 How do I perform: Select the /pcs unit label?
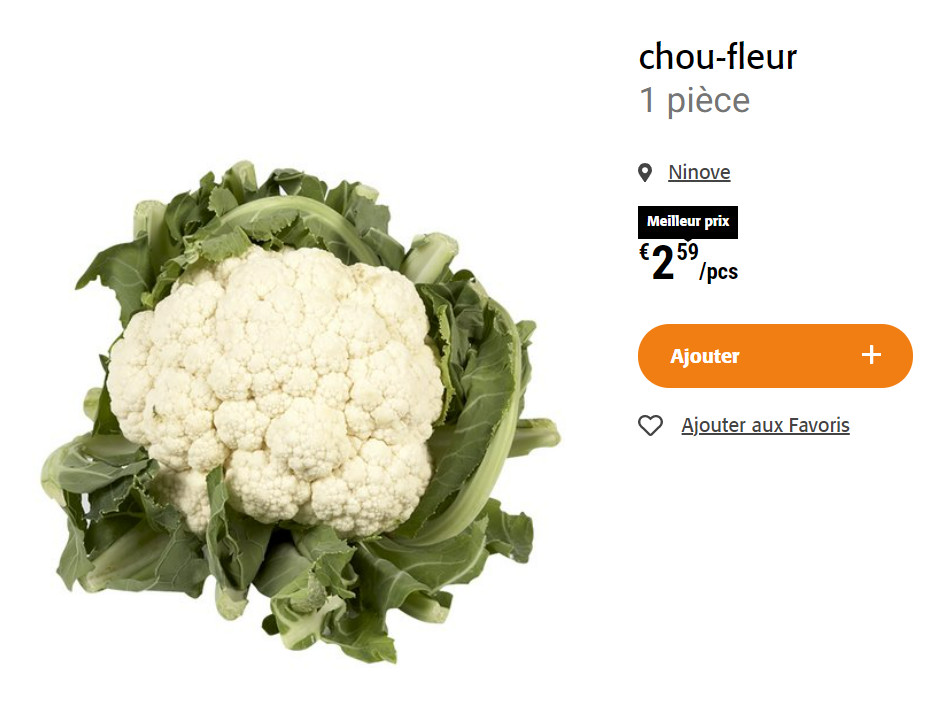point(718,272)
